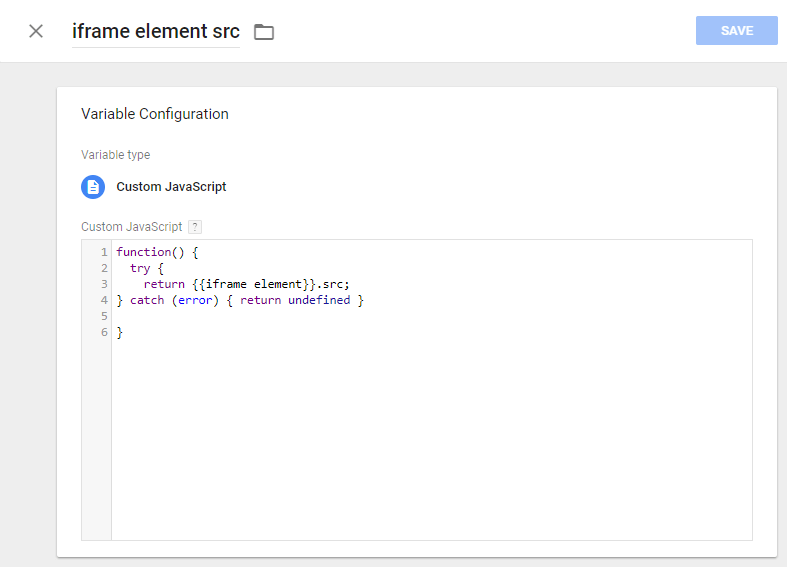Click the closing brace on line six
787x567 pixels.
pos(120,332)
